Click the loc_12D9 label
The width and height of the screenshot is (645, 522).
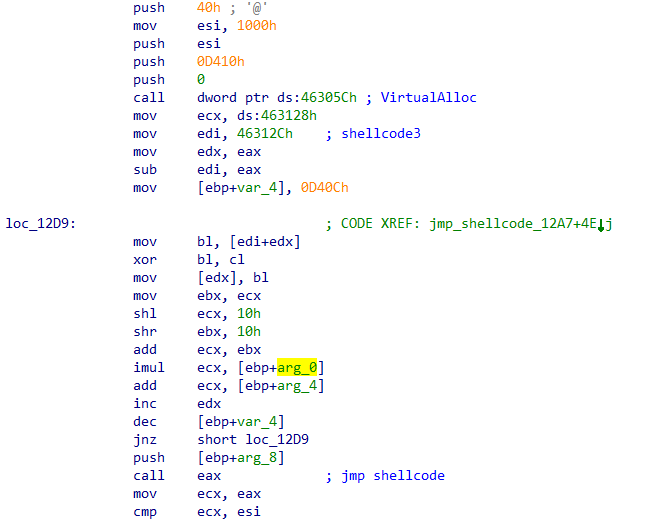coord(41,223)
